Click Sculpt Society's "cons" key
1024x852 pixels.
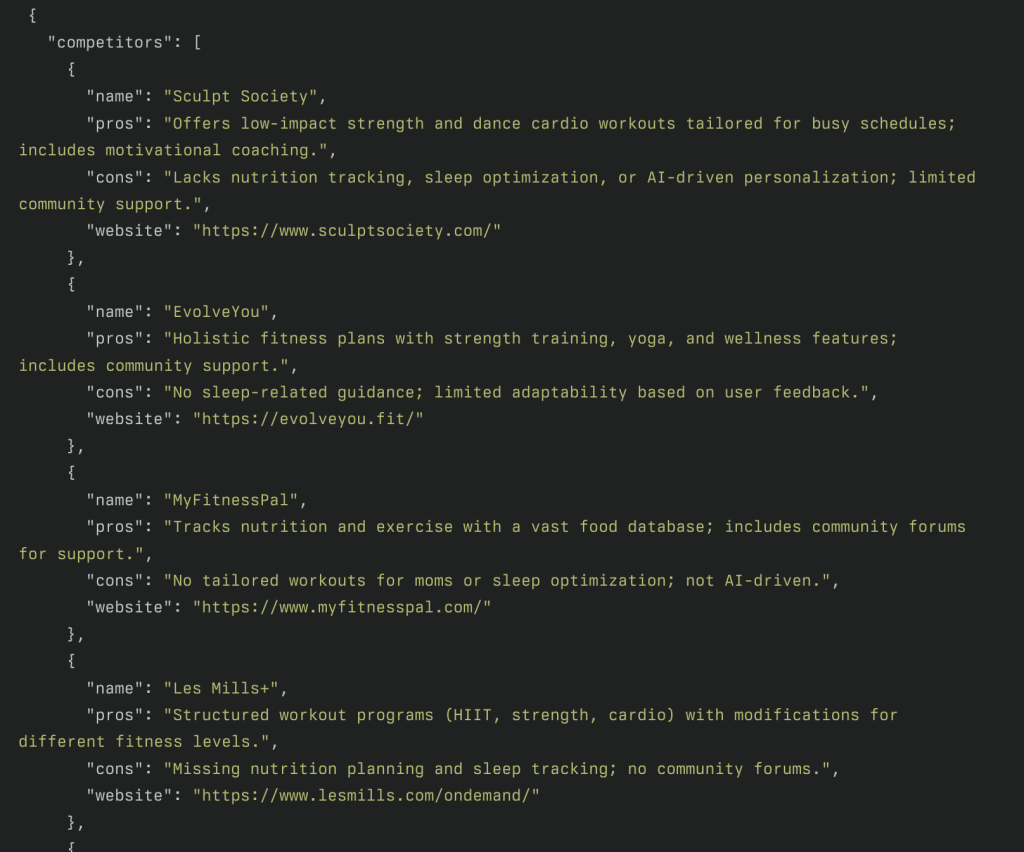(x=115, y=178)
